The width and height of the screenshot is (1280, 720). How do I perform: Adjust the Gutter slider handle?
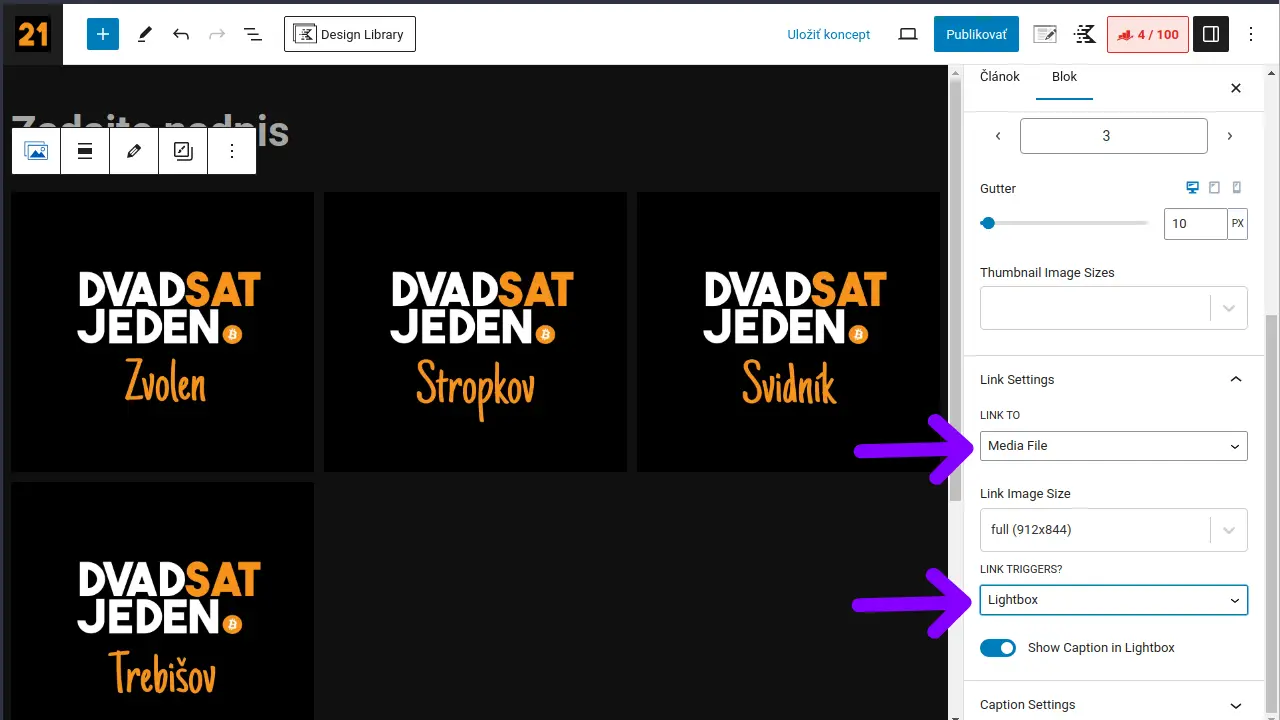point(988,223)
